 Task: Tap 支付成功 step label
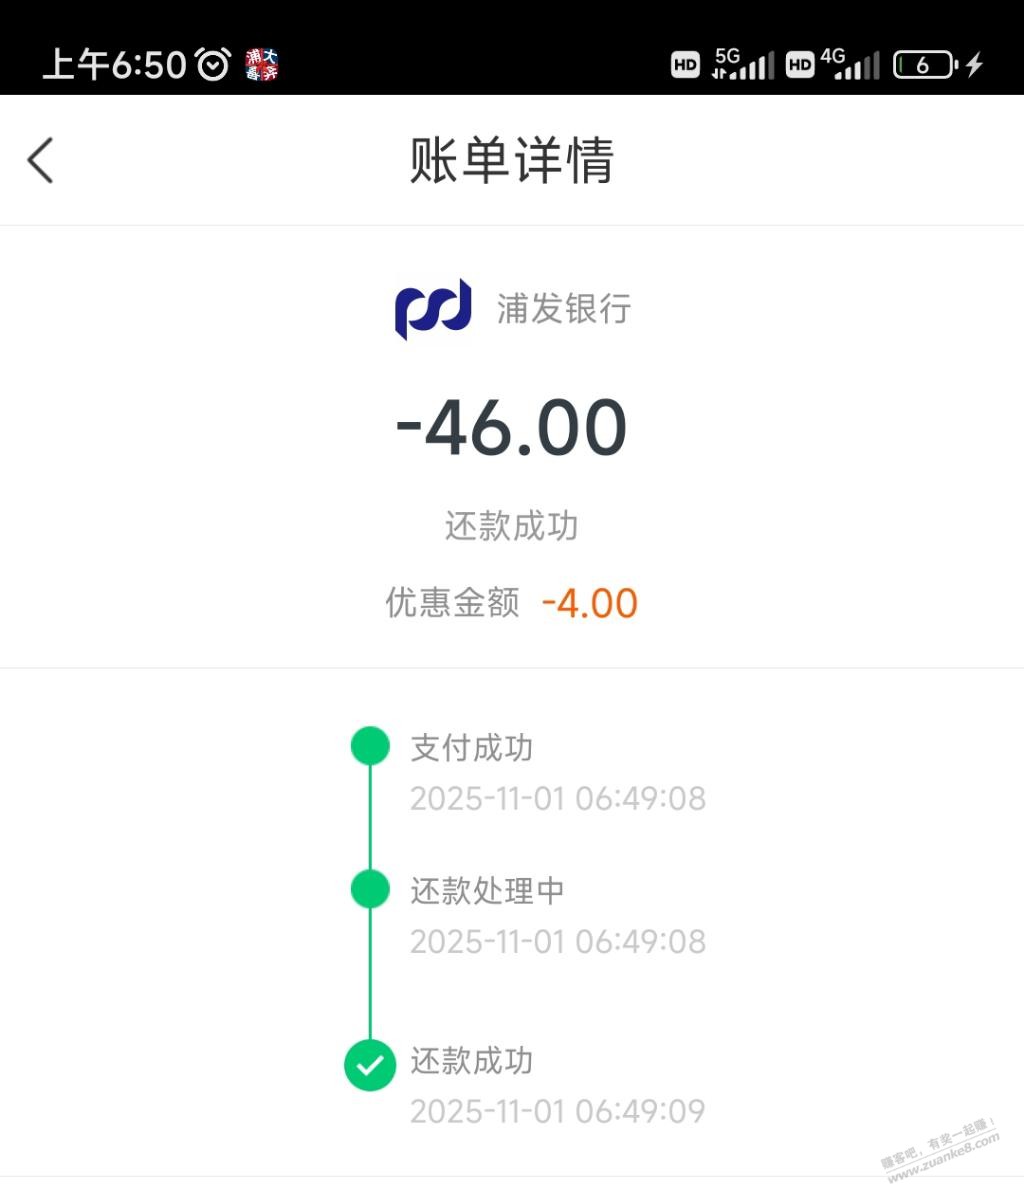[x=471, y=748]
